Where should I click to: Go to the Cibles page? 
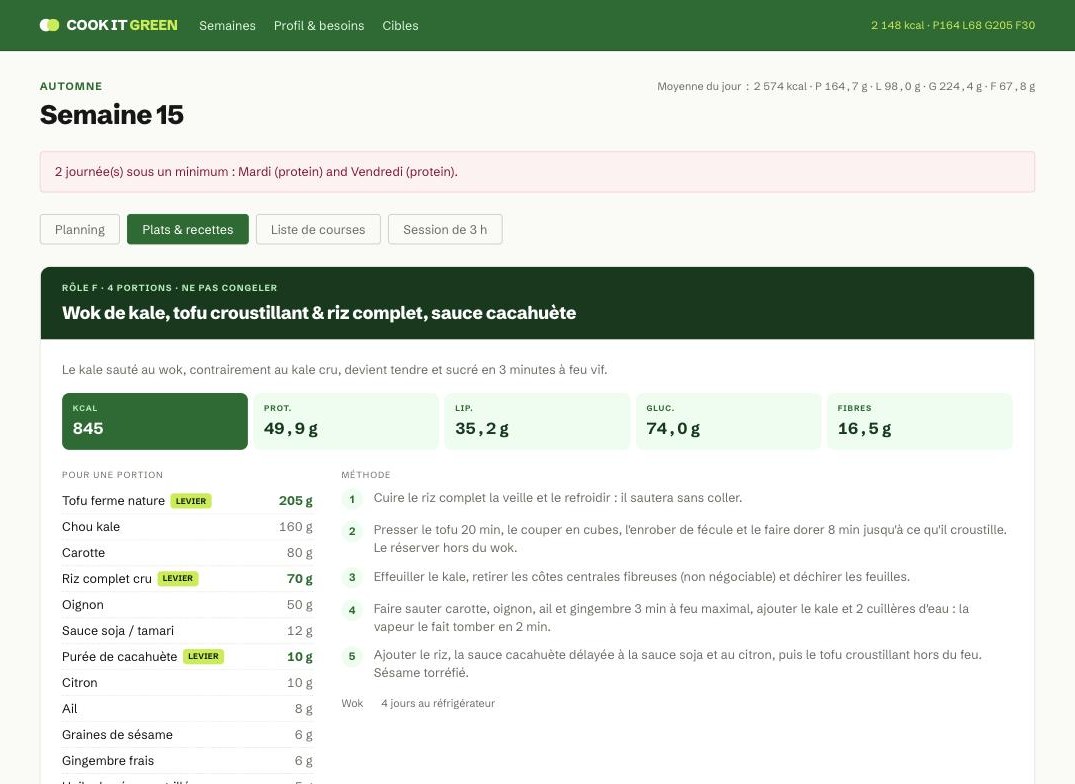(400, 25)
